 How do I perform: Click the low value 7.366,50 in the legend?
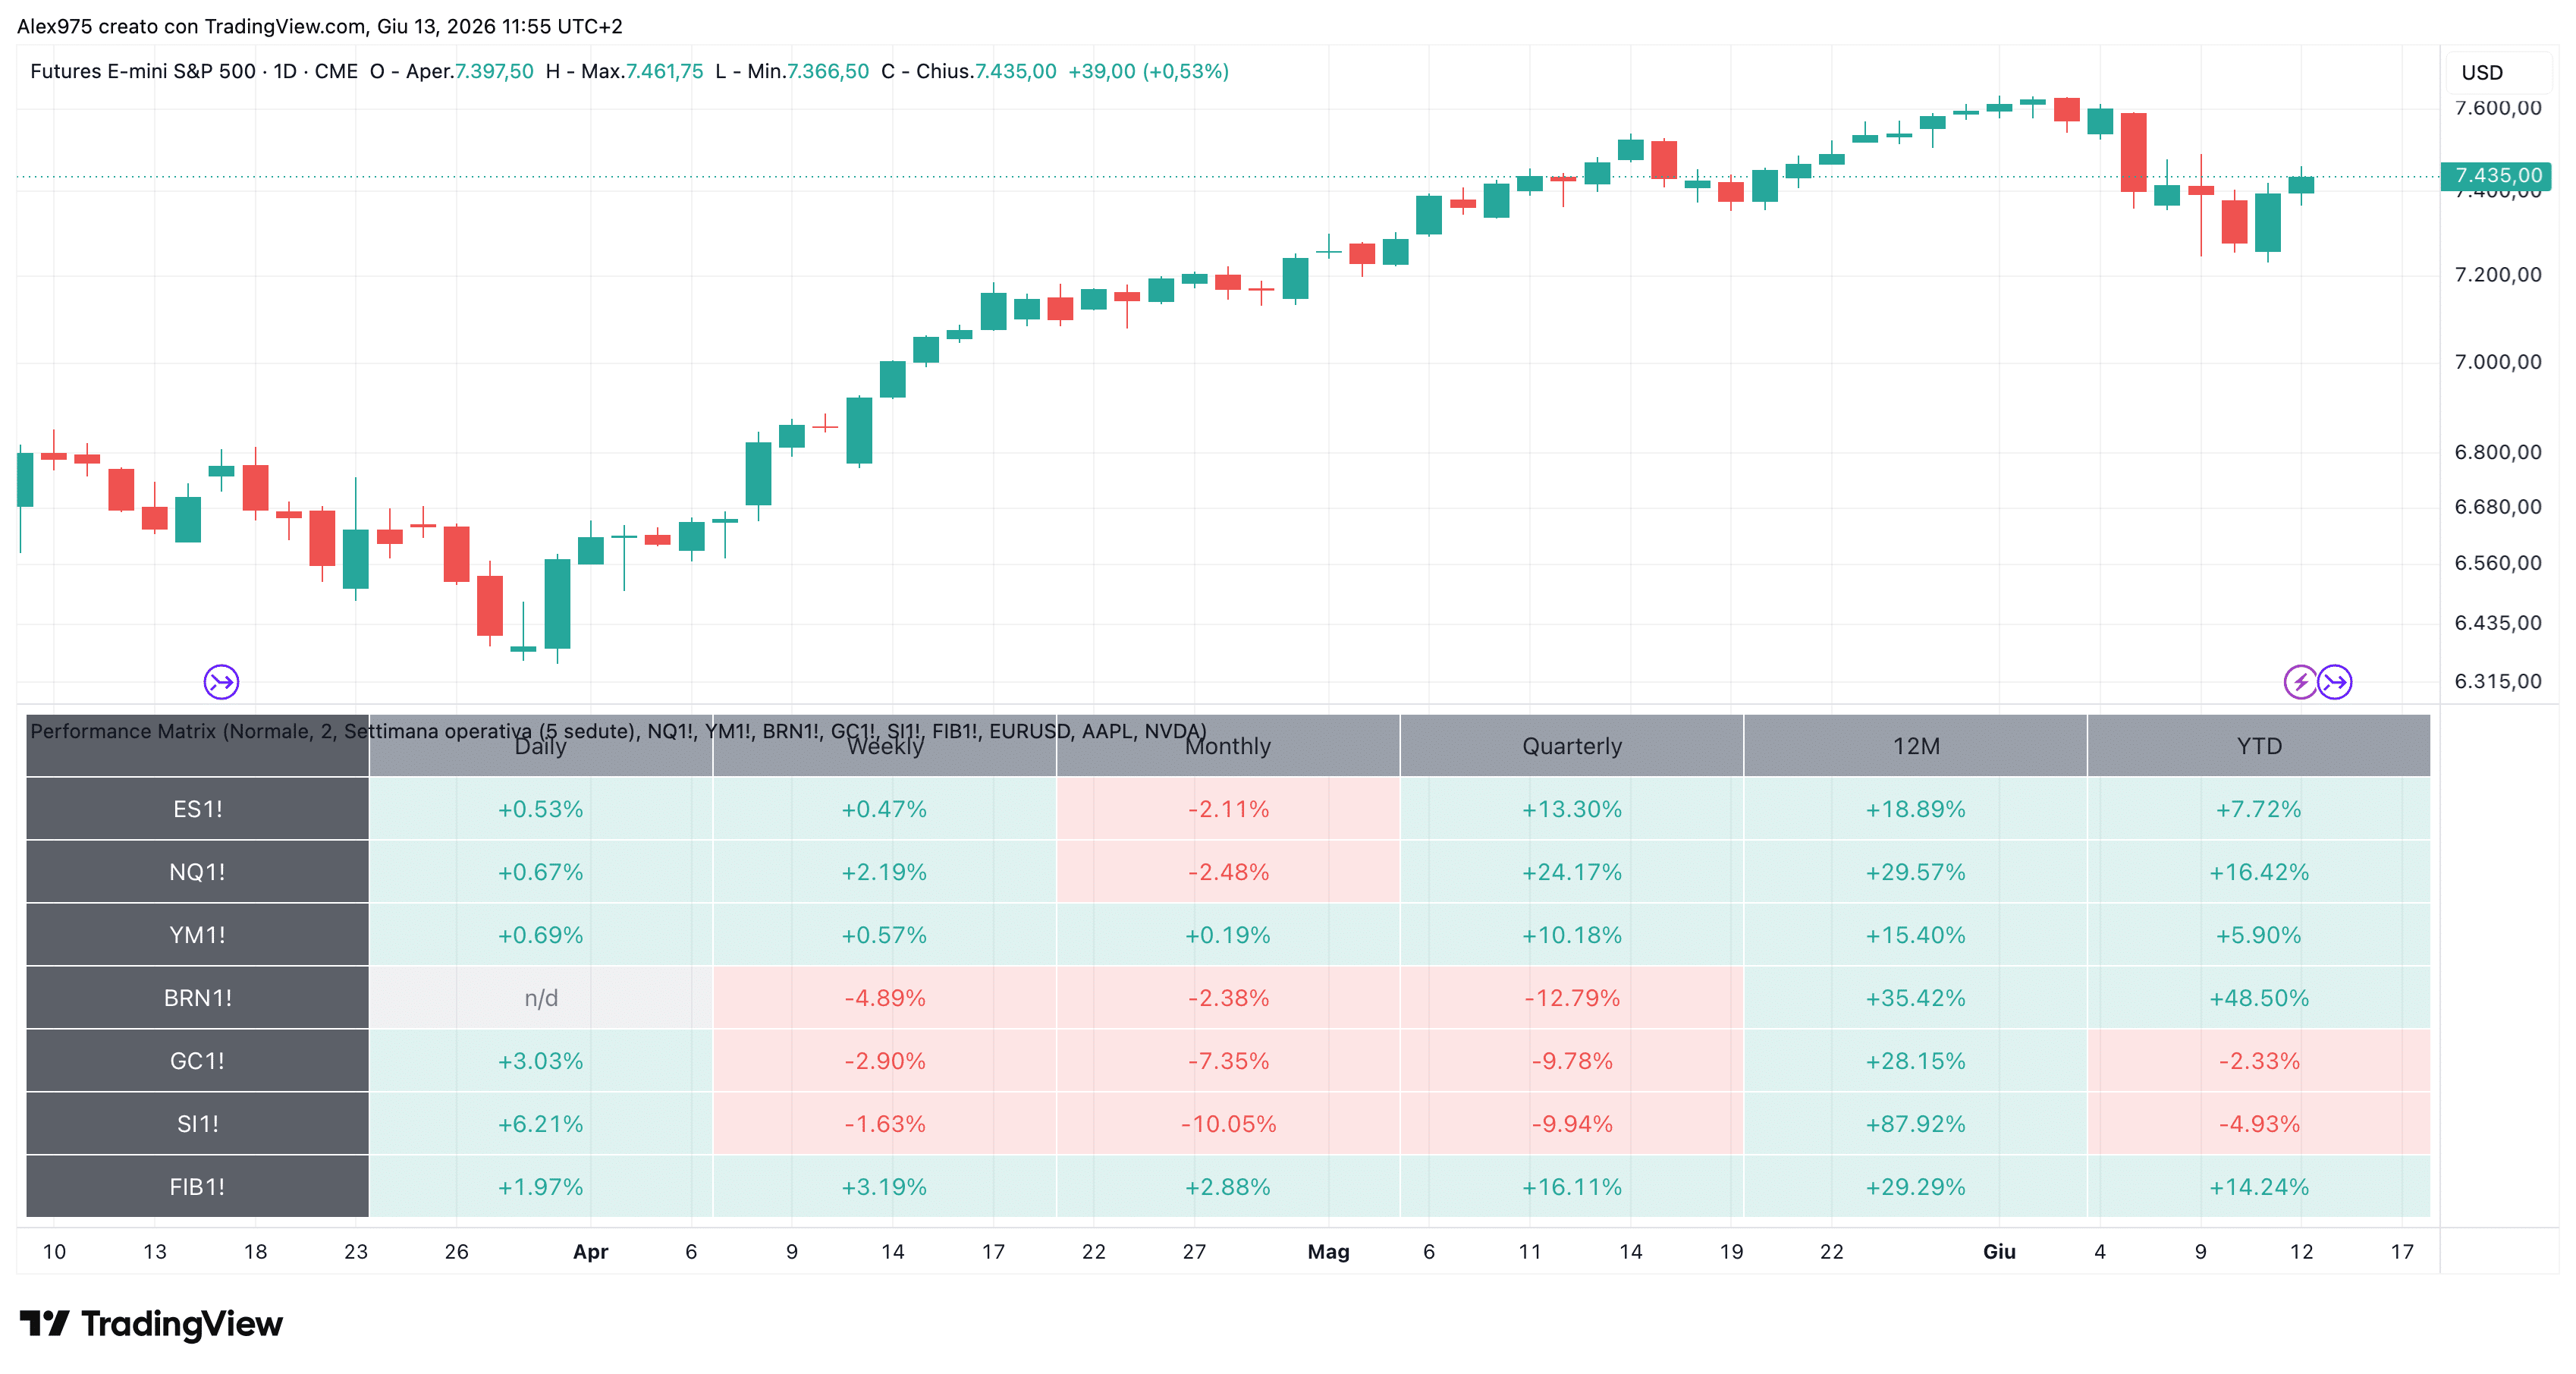coord(828,71)
